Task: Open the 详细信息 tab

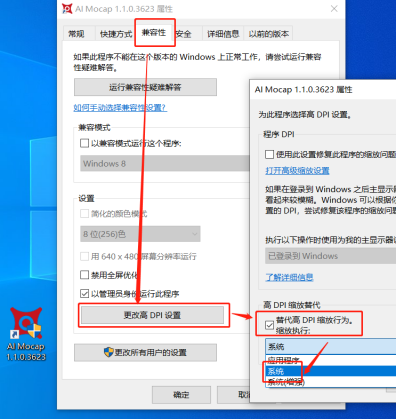Action: pyautogui.click(x=223, y=34)
